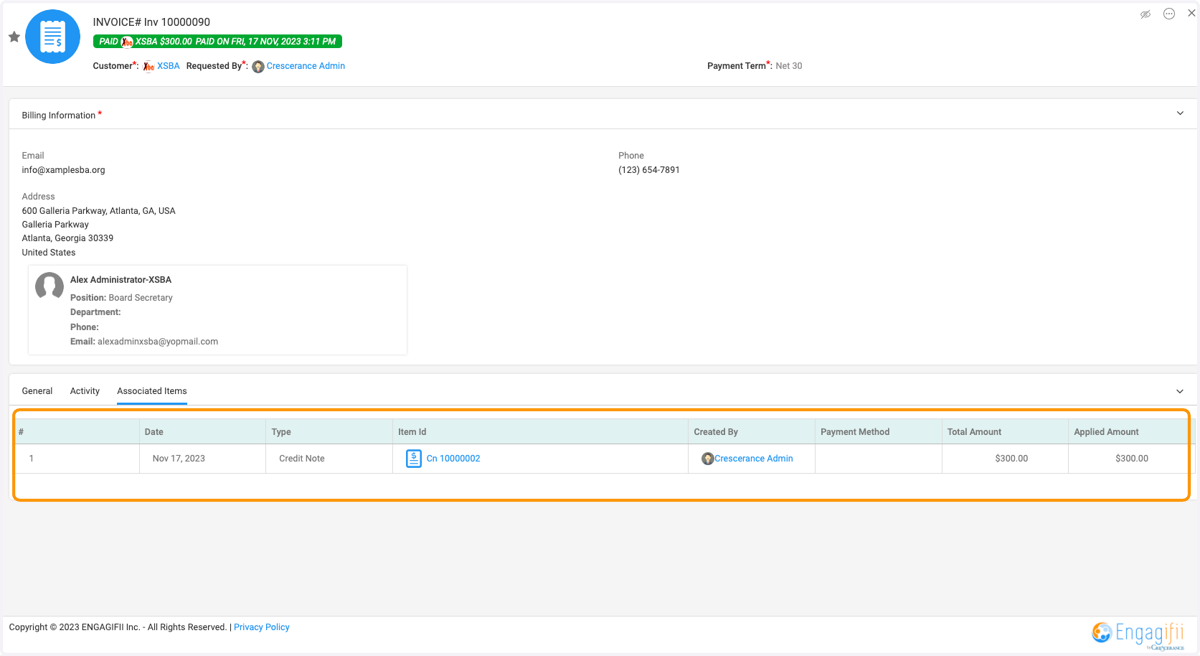Click the 600 Galleria Parkway address line
Image resolution: width=1200 pixels, height=656 pixels.
98,211
